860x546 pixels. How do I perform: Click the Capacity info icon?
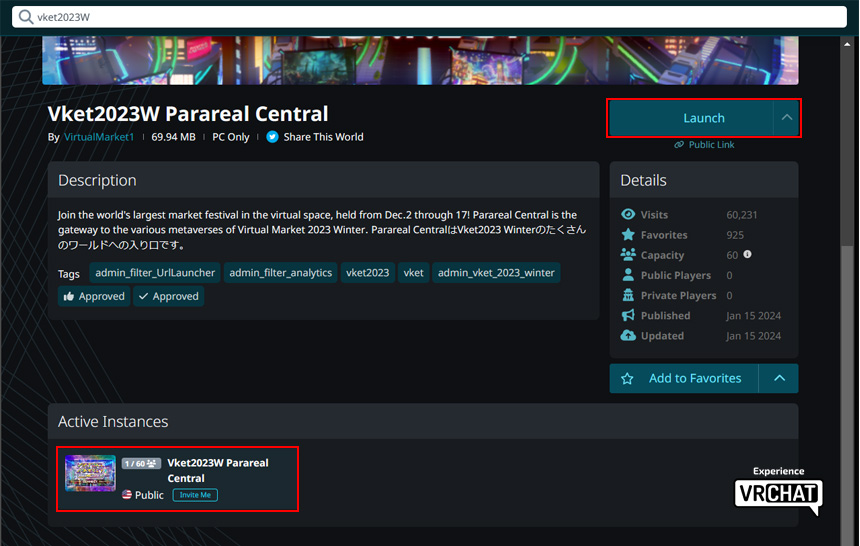coord(747,255)
